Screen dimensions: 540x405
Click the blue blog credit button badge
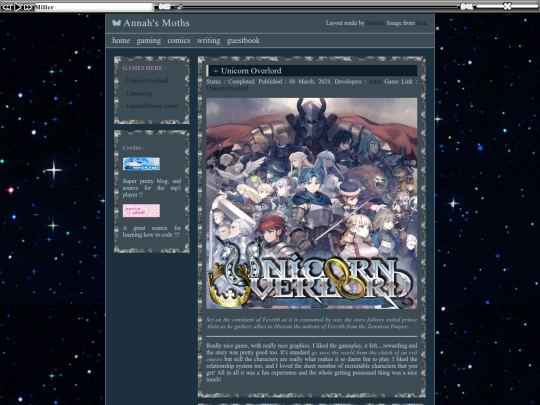pyautogui.click(x=141, y=164)
